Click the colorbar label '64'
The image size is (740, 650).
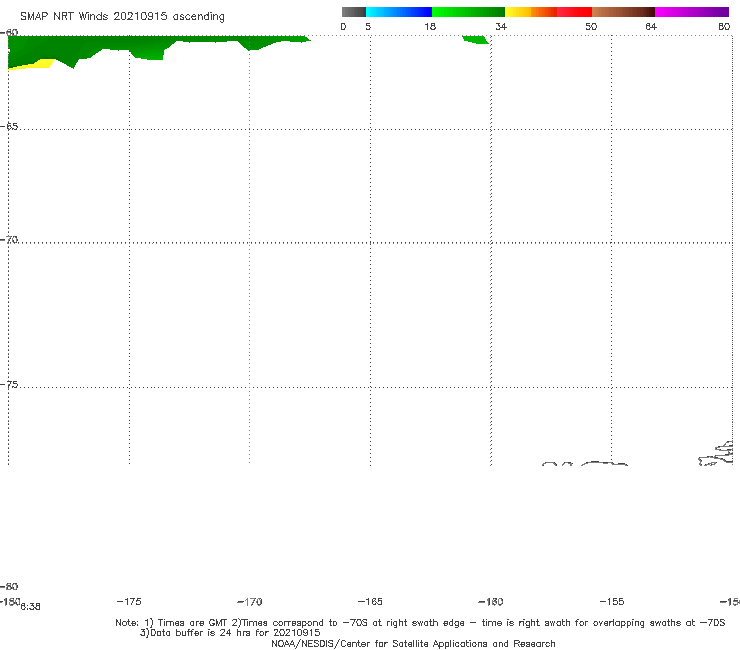pos(651,26)
